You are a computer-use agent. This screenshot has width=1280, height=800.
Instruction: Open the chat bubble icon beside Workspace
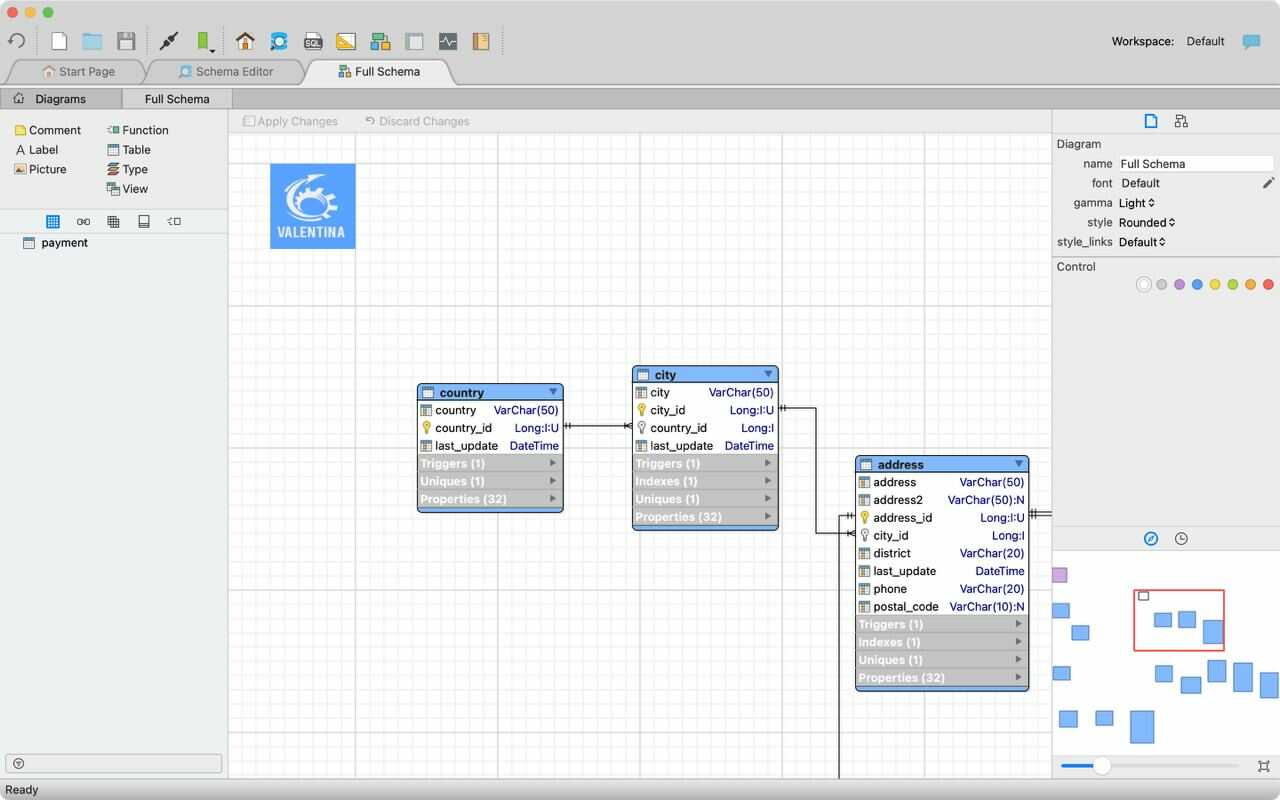[1251, 42]
